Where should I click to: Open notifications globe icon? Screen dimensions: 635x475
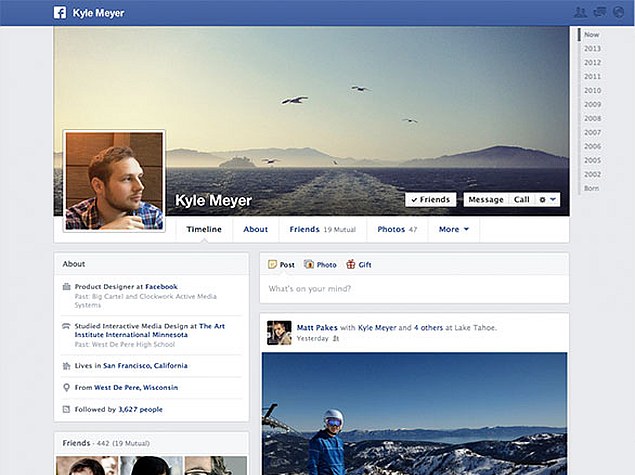click(x=618, y=12)
